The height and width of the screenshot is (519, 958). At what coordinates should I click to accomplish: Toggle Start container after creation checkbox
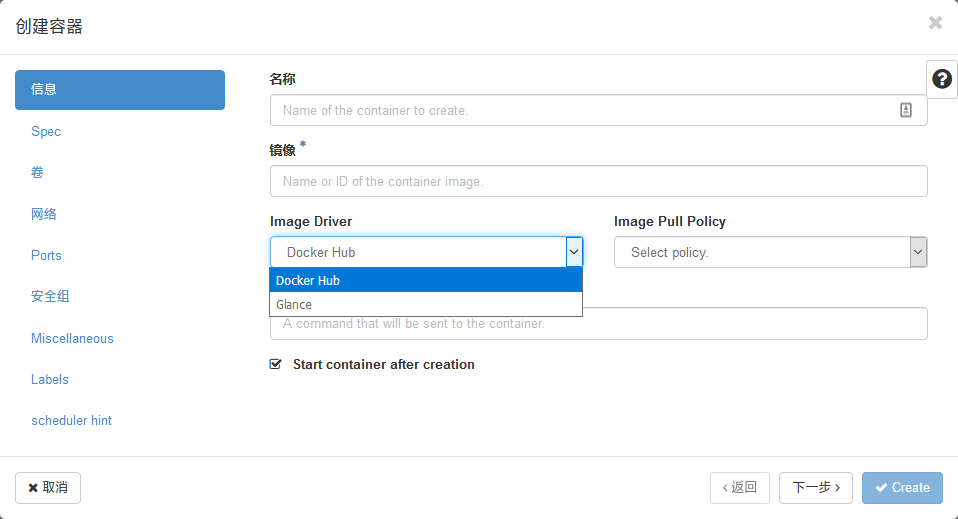pos(276,365)
